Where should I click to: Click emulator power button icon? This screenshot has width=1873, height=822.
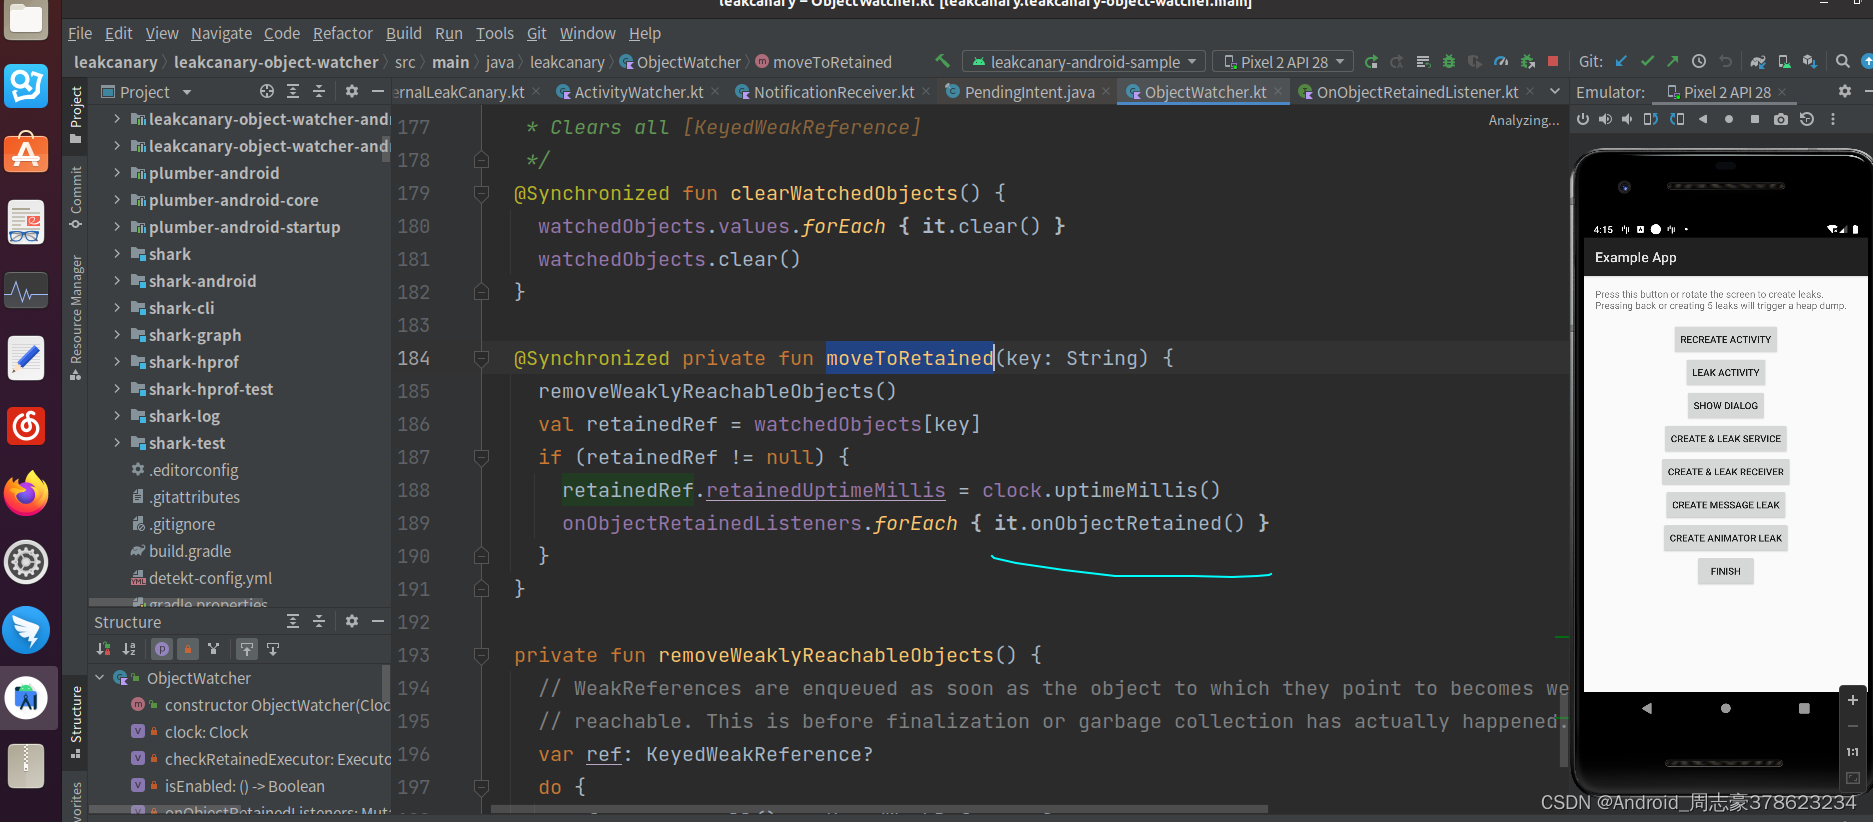pos(1582,119)
